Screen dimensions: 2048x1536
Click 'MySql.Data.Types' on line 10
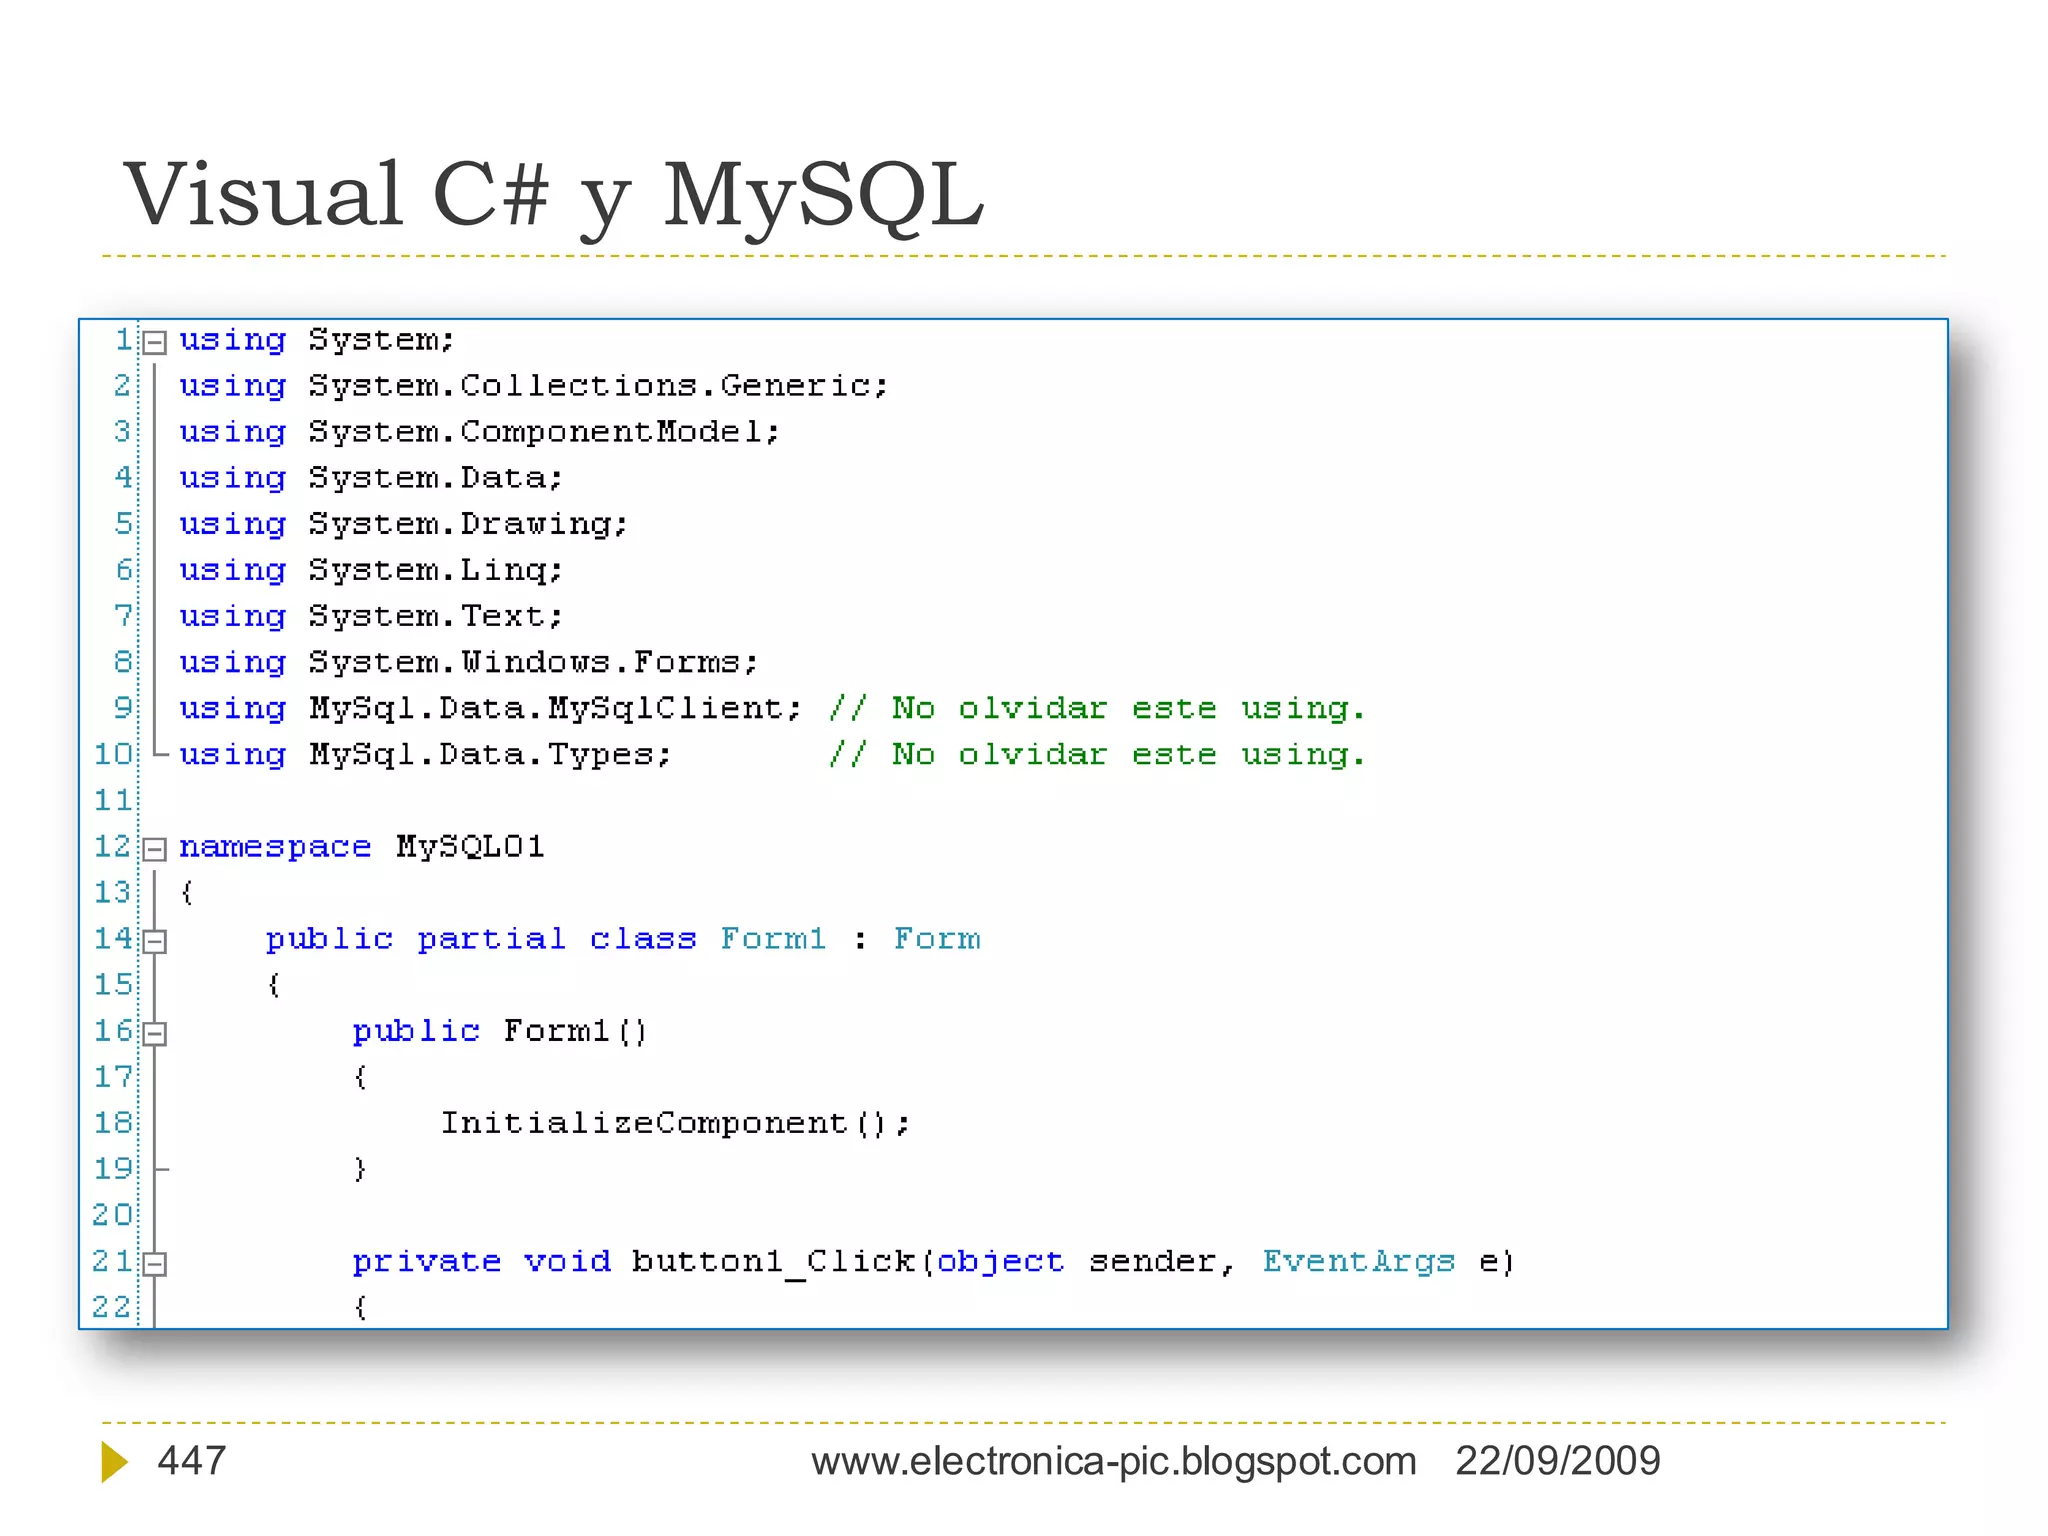[483, 755]
